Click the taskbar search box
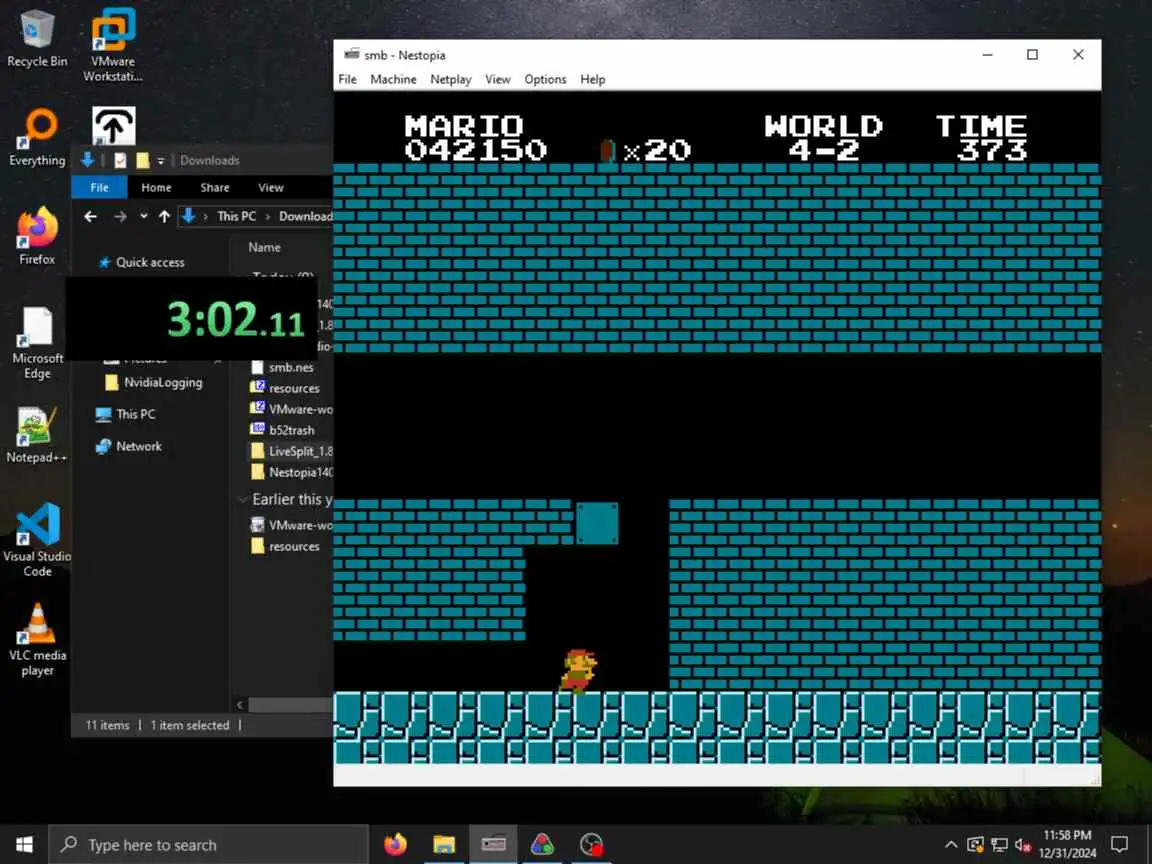The height and width of the screenshot is (864, 1152). pyautogui.click(x=208, y=845)
